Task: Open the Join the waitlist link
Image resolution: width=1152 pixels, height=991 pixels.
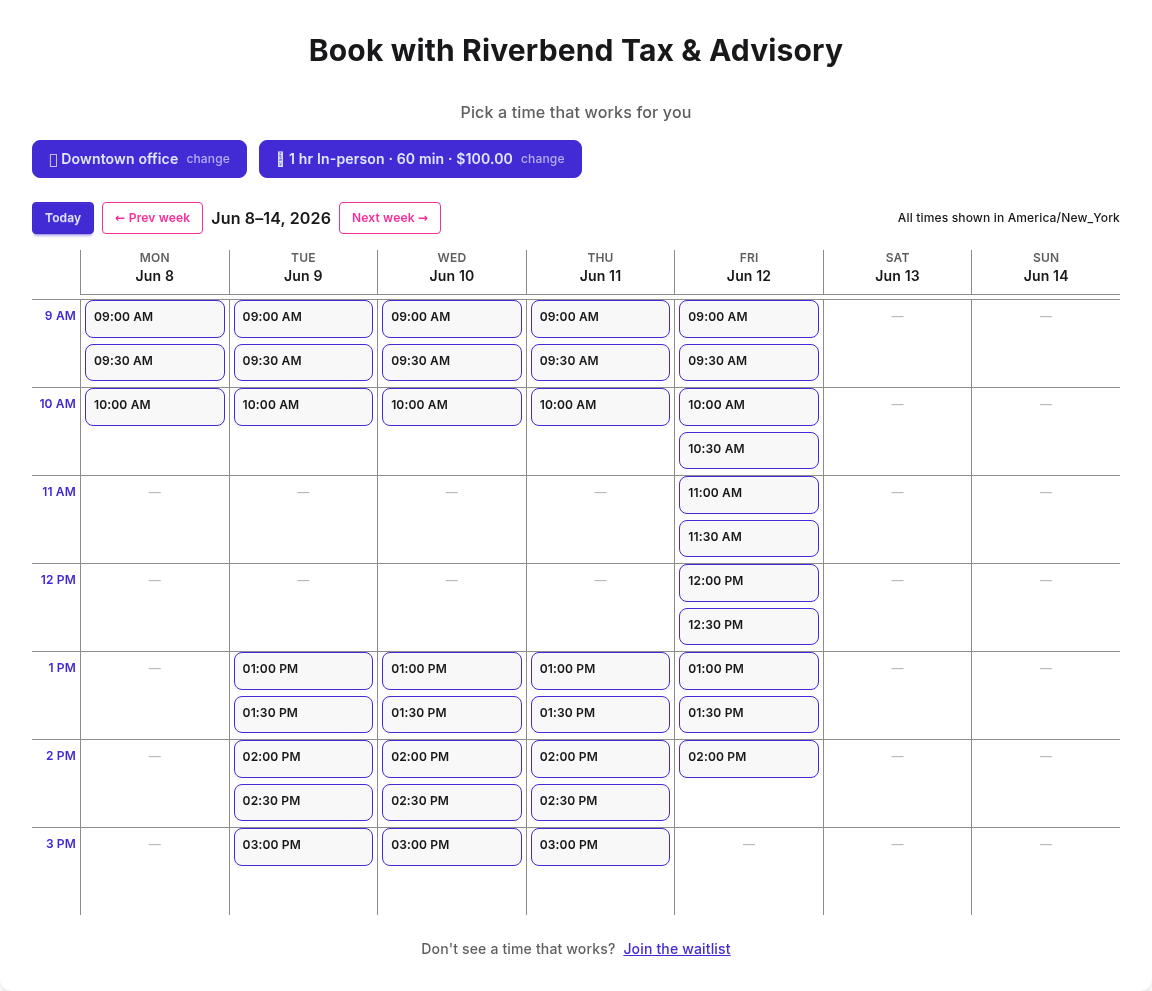Action: 677,948
